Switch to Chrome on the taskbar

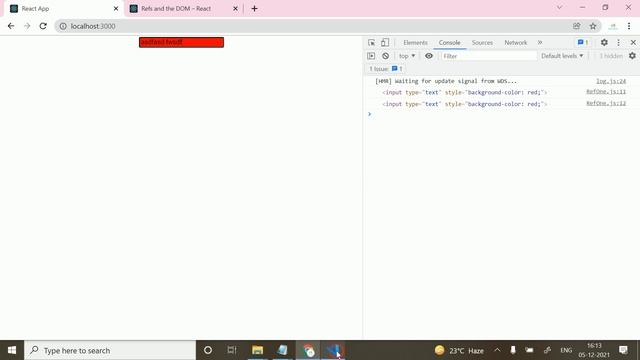308,350
